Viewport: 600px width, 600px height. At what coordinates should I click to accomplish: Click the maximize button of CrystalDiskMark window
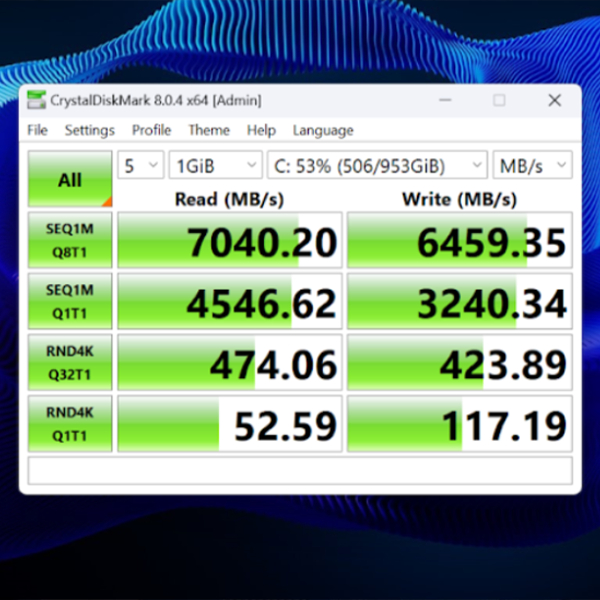pyautogui.click(x=499, y=100)
